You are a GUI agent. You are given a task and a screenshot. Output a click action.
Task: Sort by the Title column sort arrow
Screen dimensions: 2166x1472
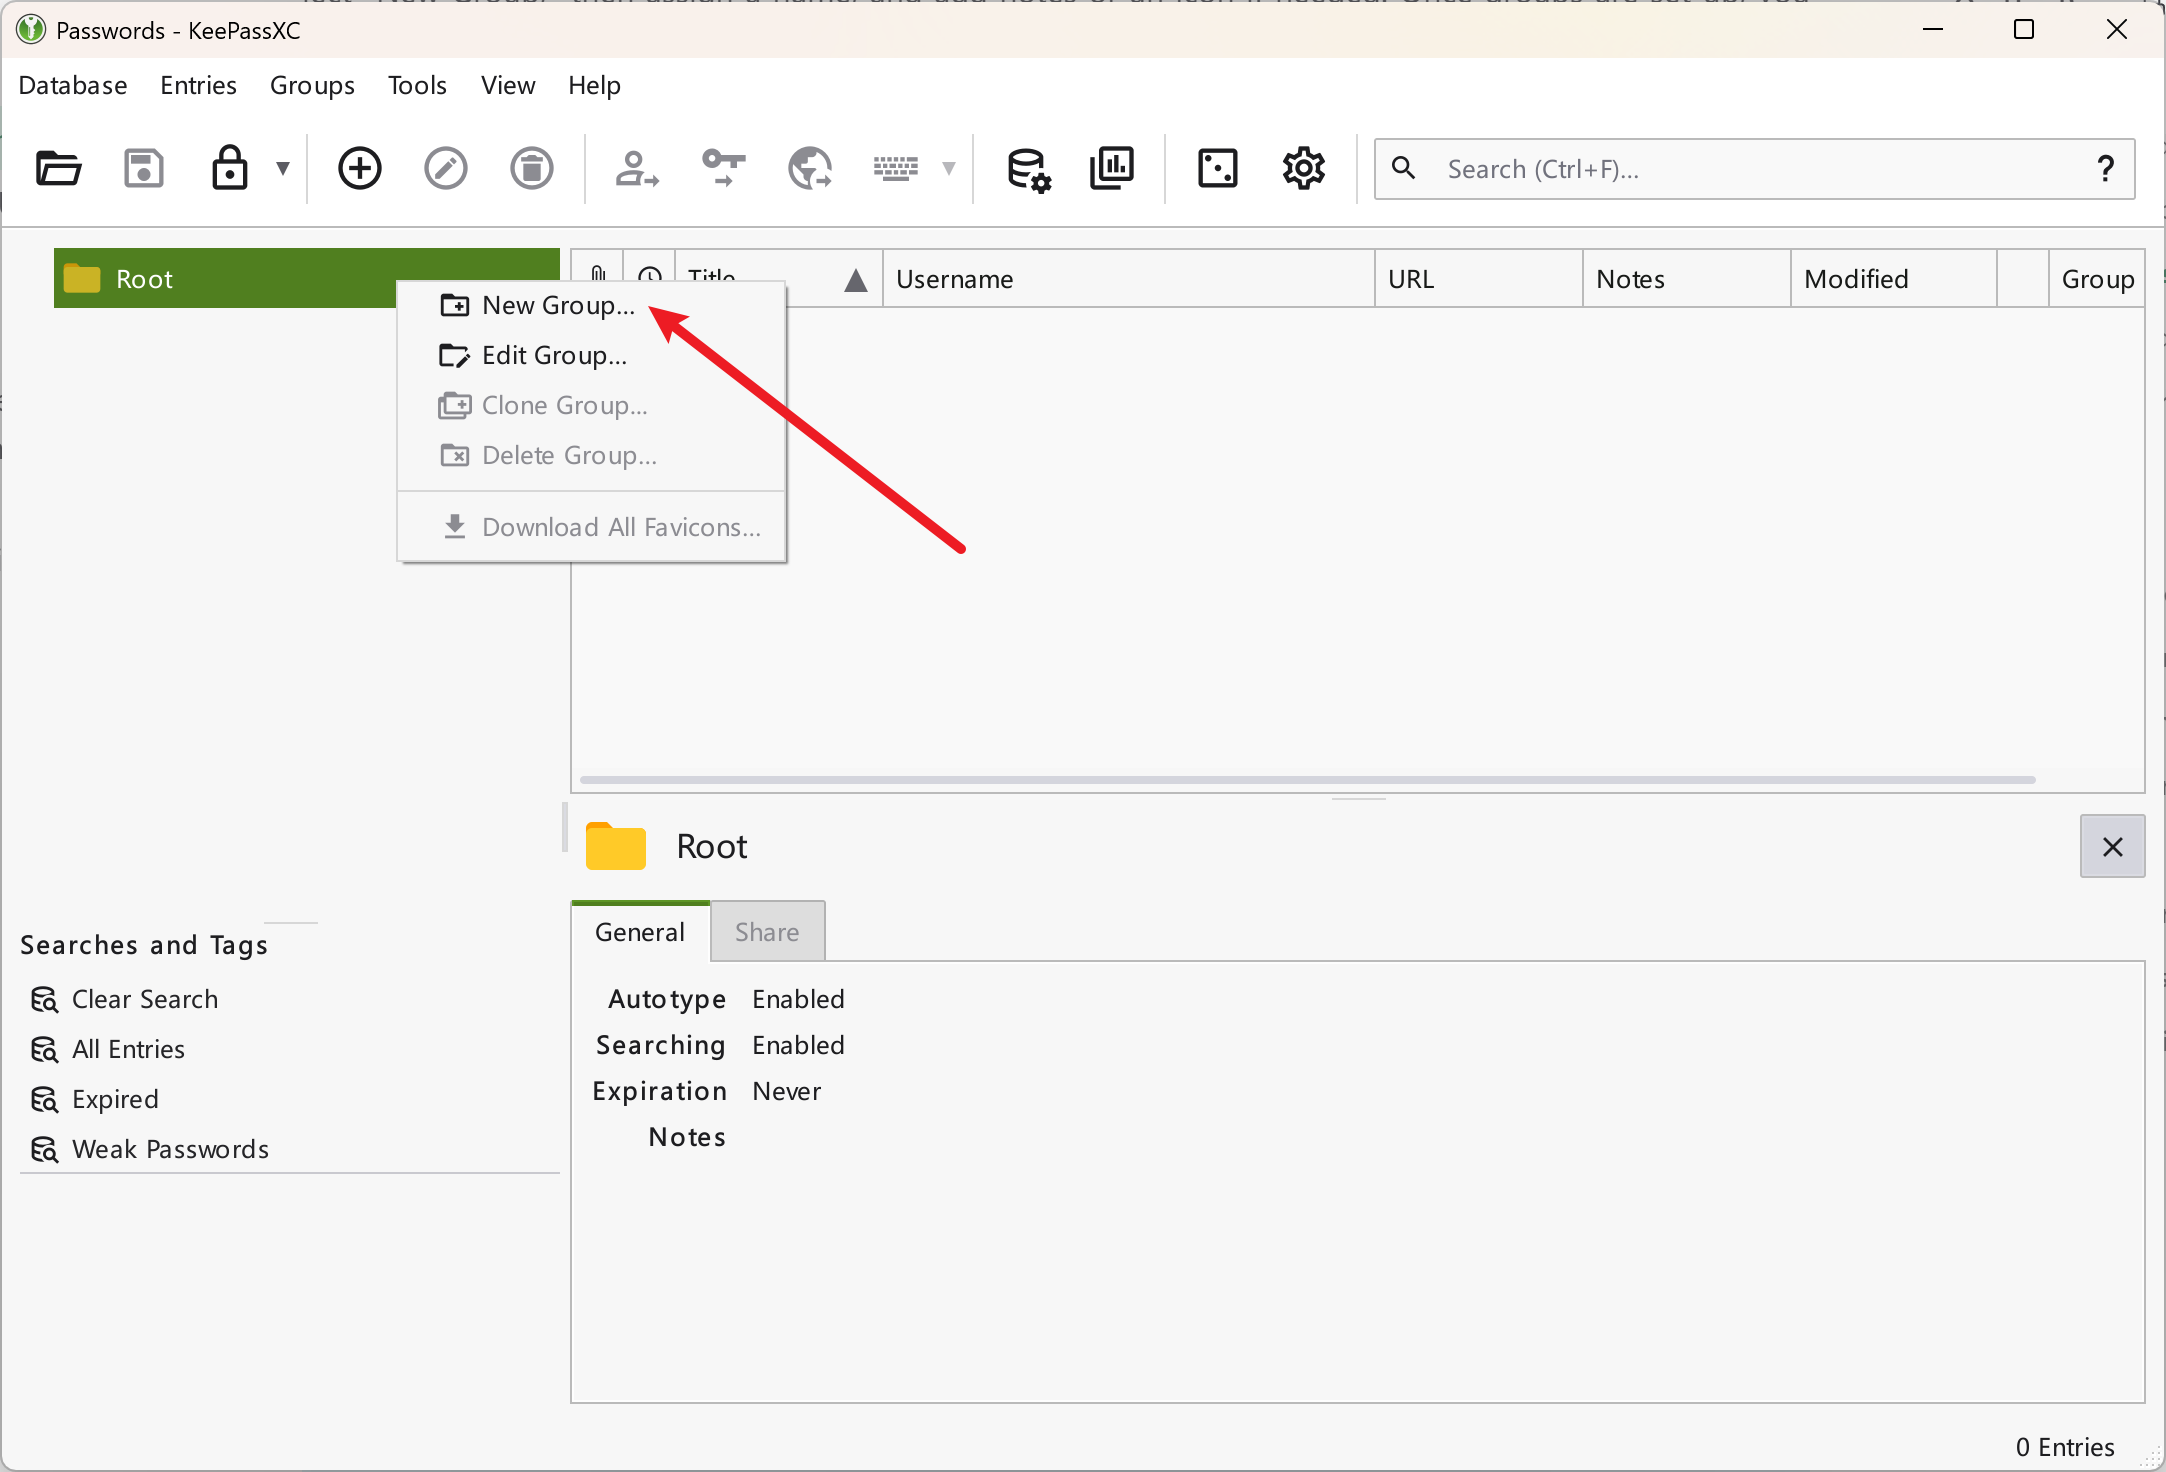855,280
